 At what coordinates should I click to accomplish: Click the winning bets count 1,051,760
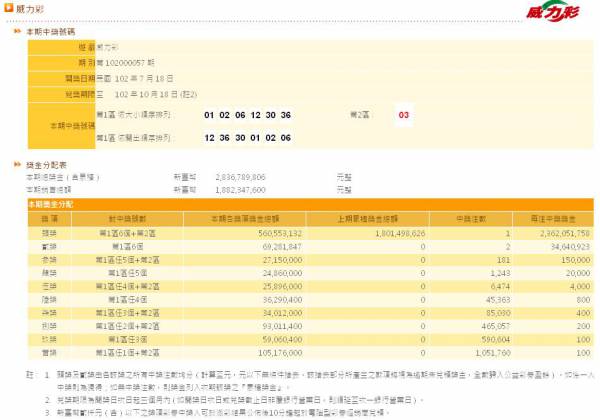click(493, 353)
